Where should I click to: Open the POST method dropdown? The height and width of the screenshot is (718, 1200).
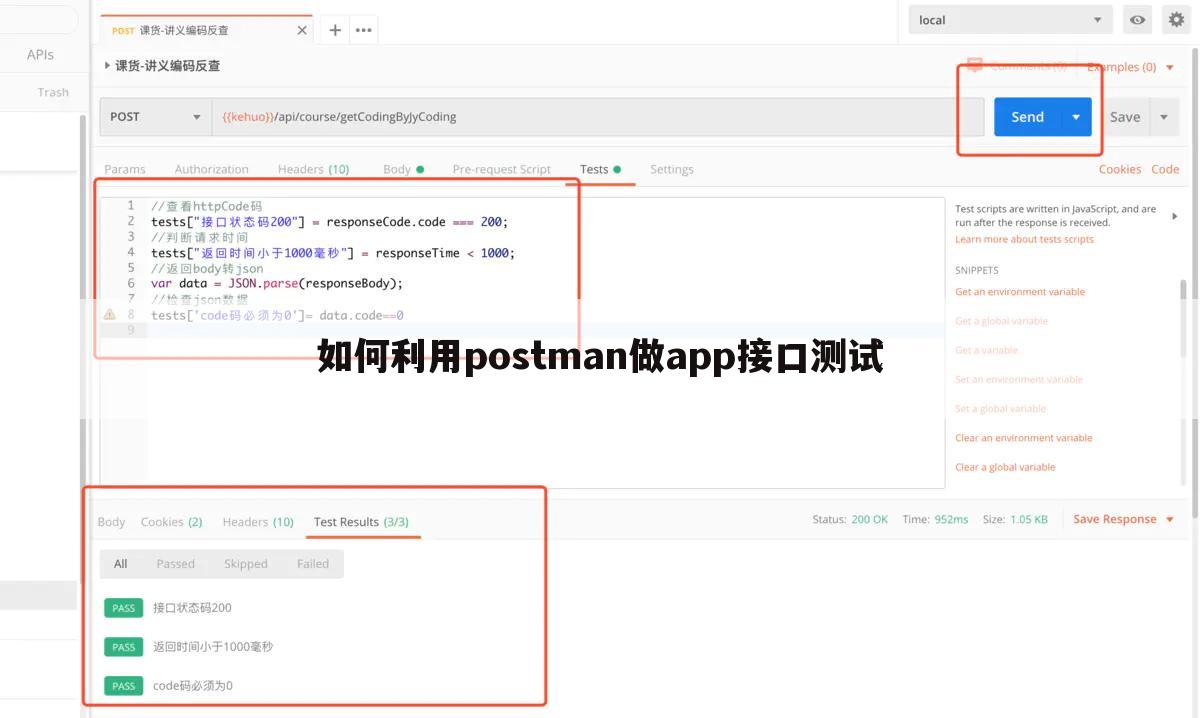coord(155,117)
